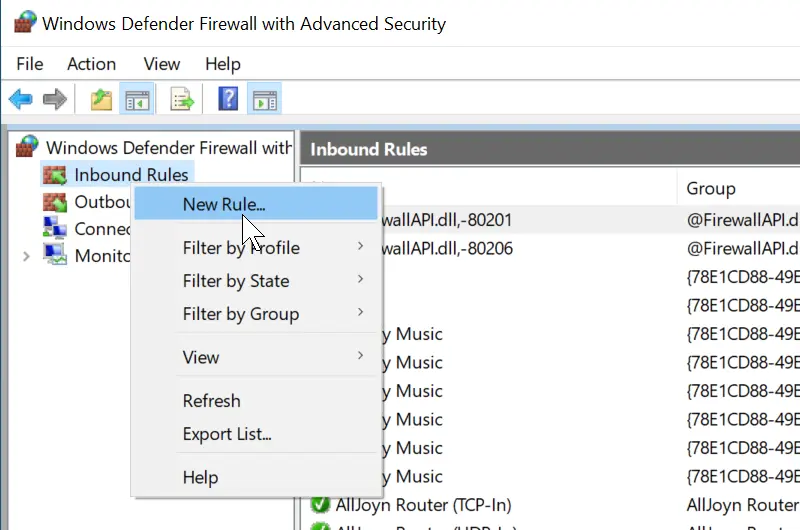Toggle the Show/Hide Console Tree icon
800x530 pixels.
(x=135, y=99)
